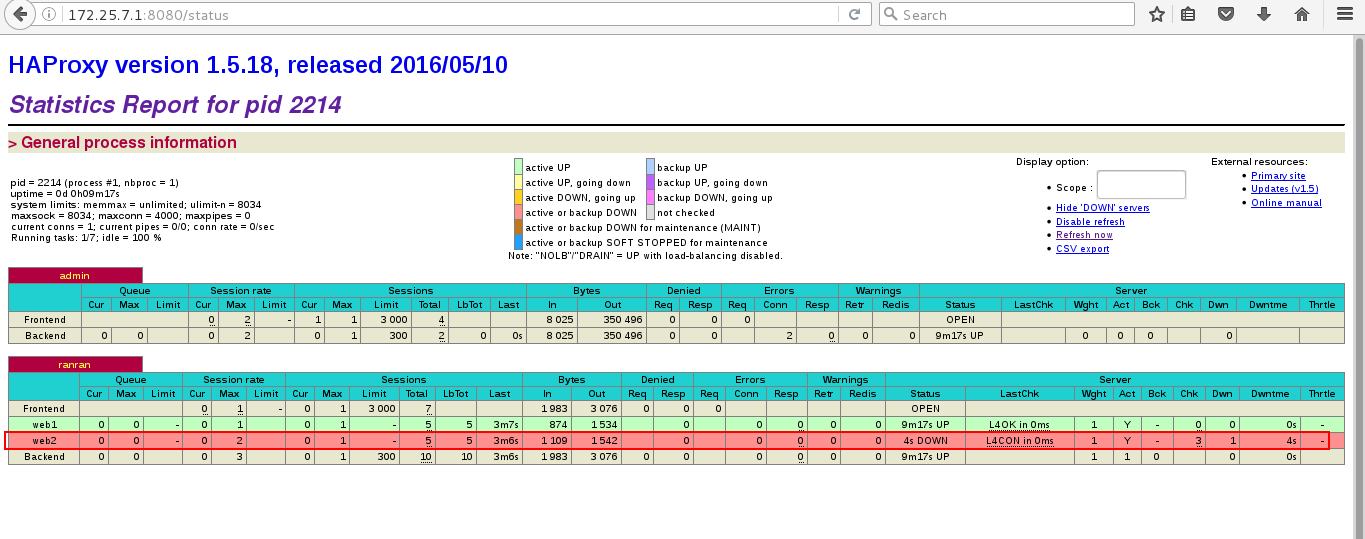Click the admin proxy title

point(75,275)
